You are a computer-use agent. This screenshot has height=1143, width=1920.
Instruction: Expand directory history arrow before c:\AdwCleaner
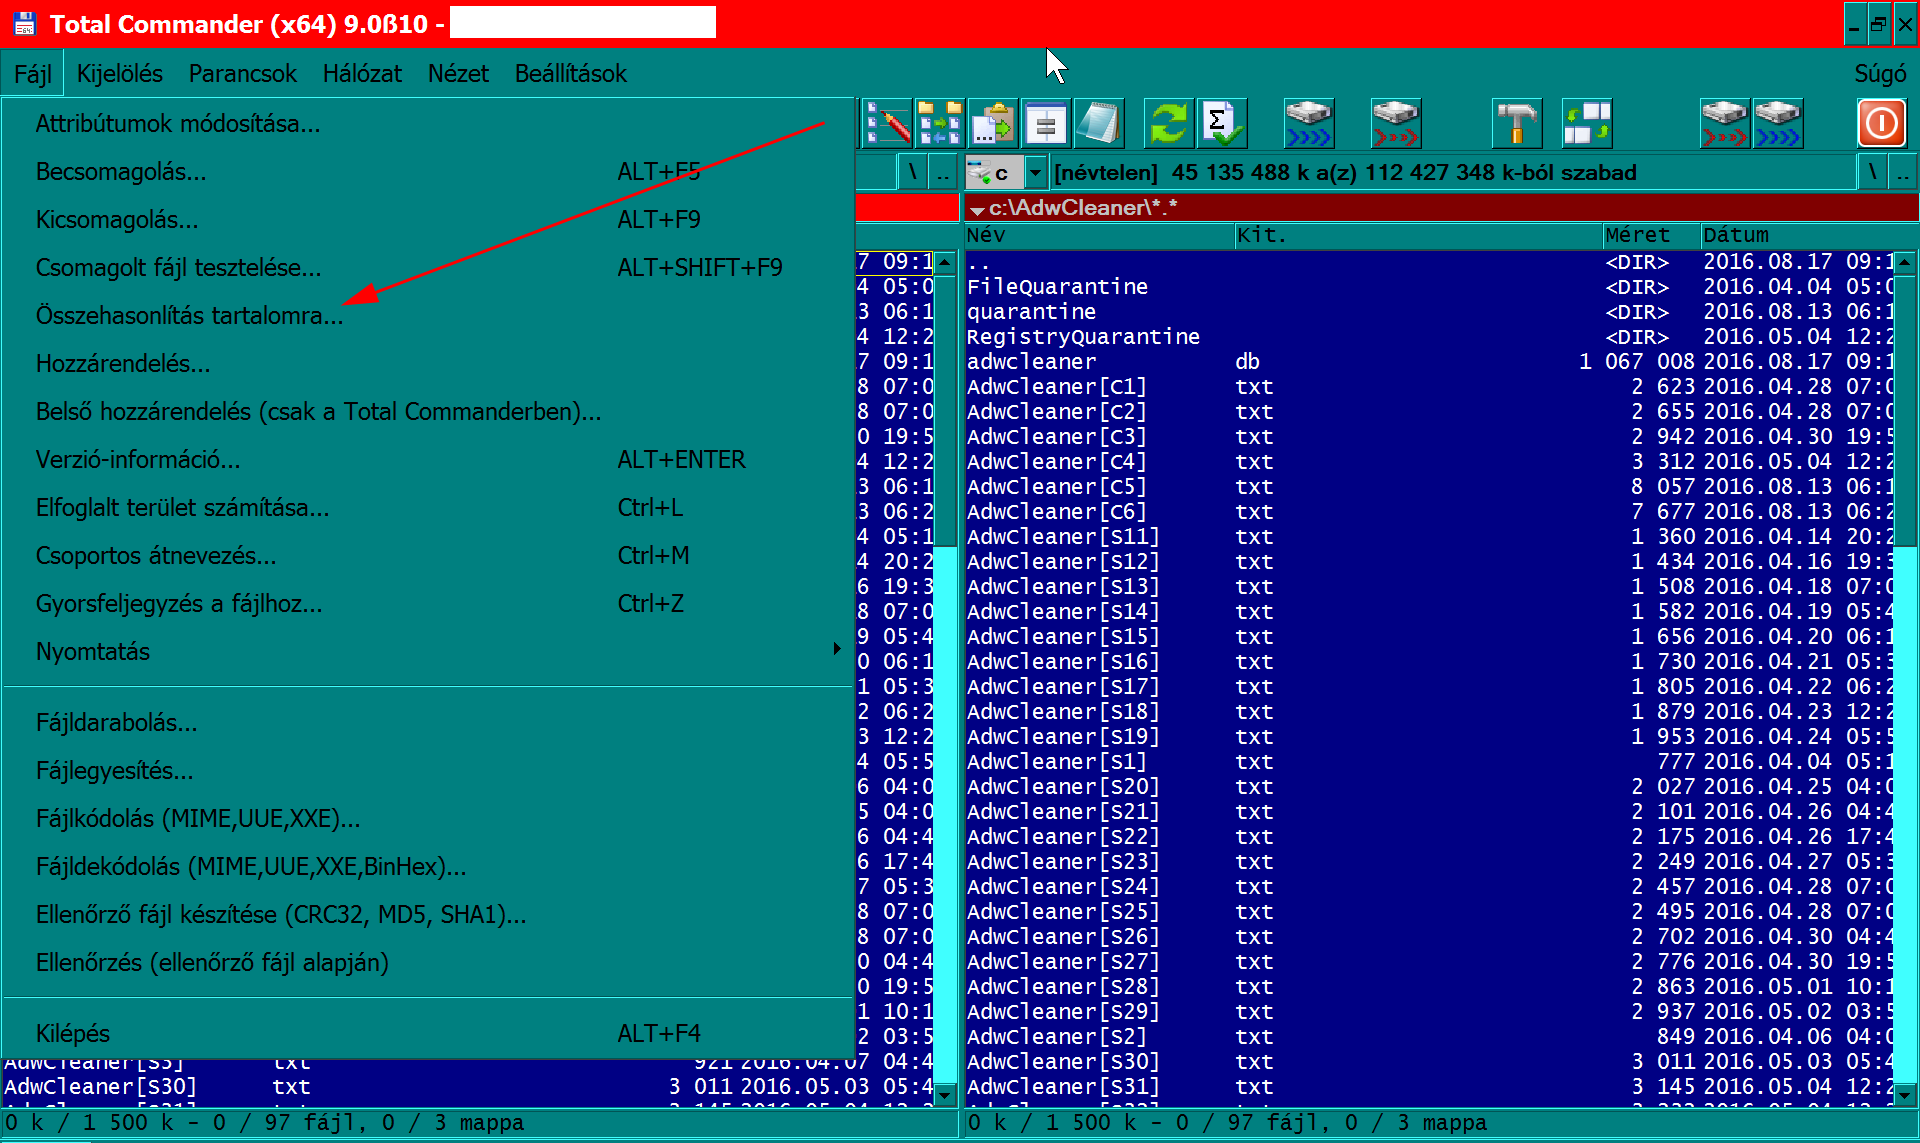click(977, 209)
